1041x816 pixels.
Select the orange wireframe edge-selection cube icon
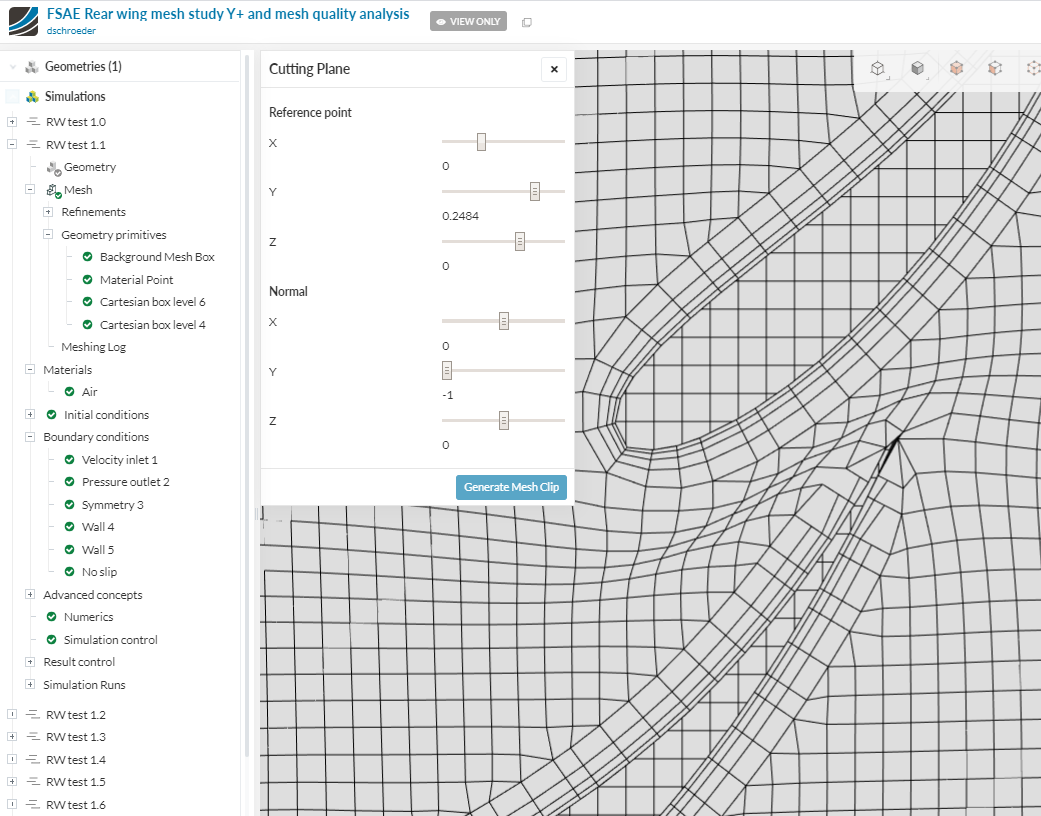[1034, 68]
